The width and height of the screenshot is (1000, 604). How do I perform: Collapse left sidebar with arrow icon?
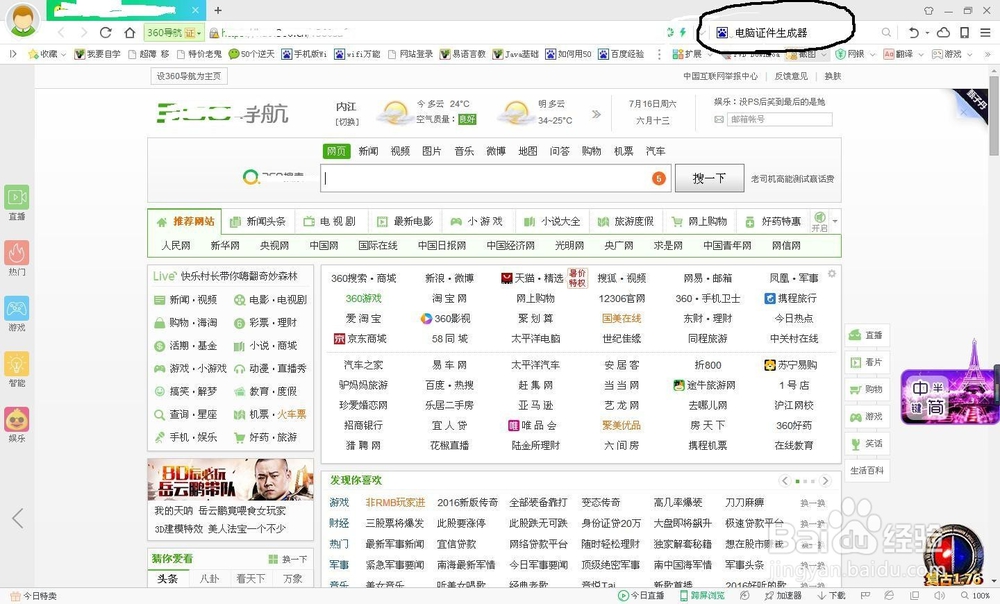17,518
